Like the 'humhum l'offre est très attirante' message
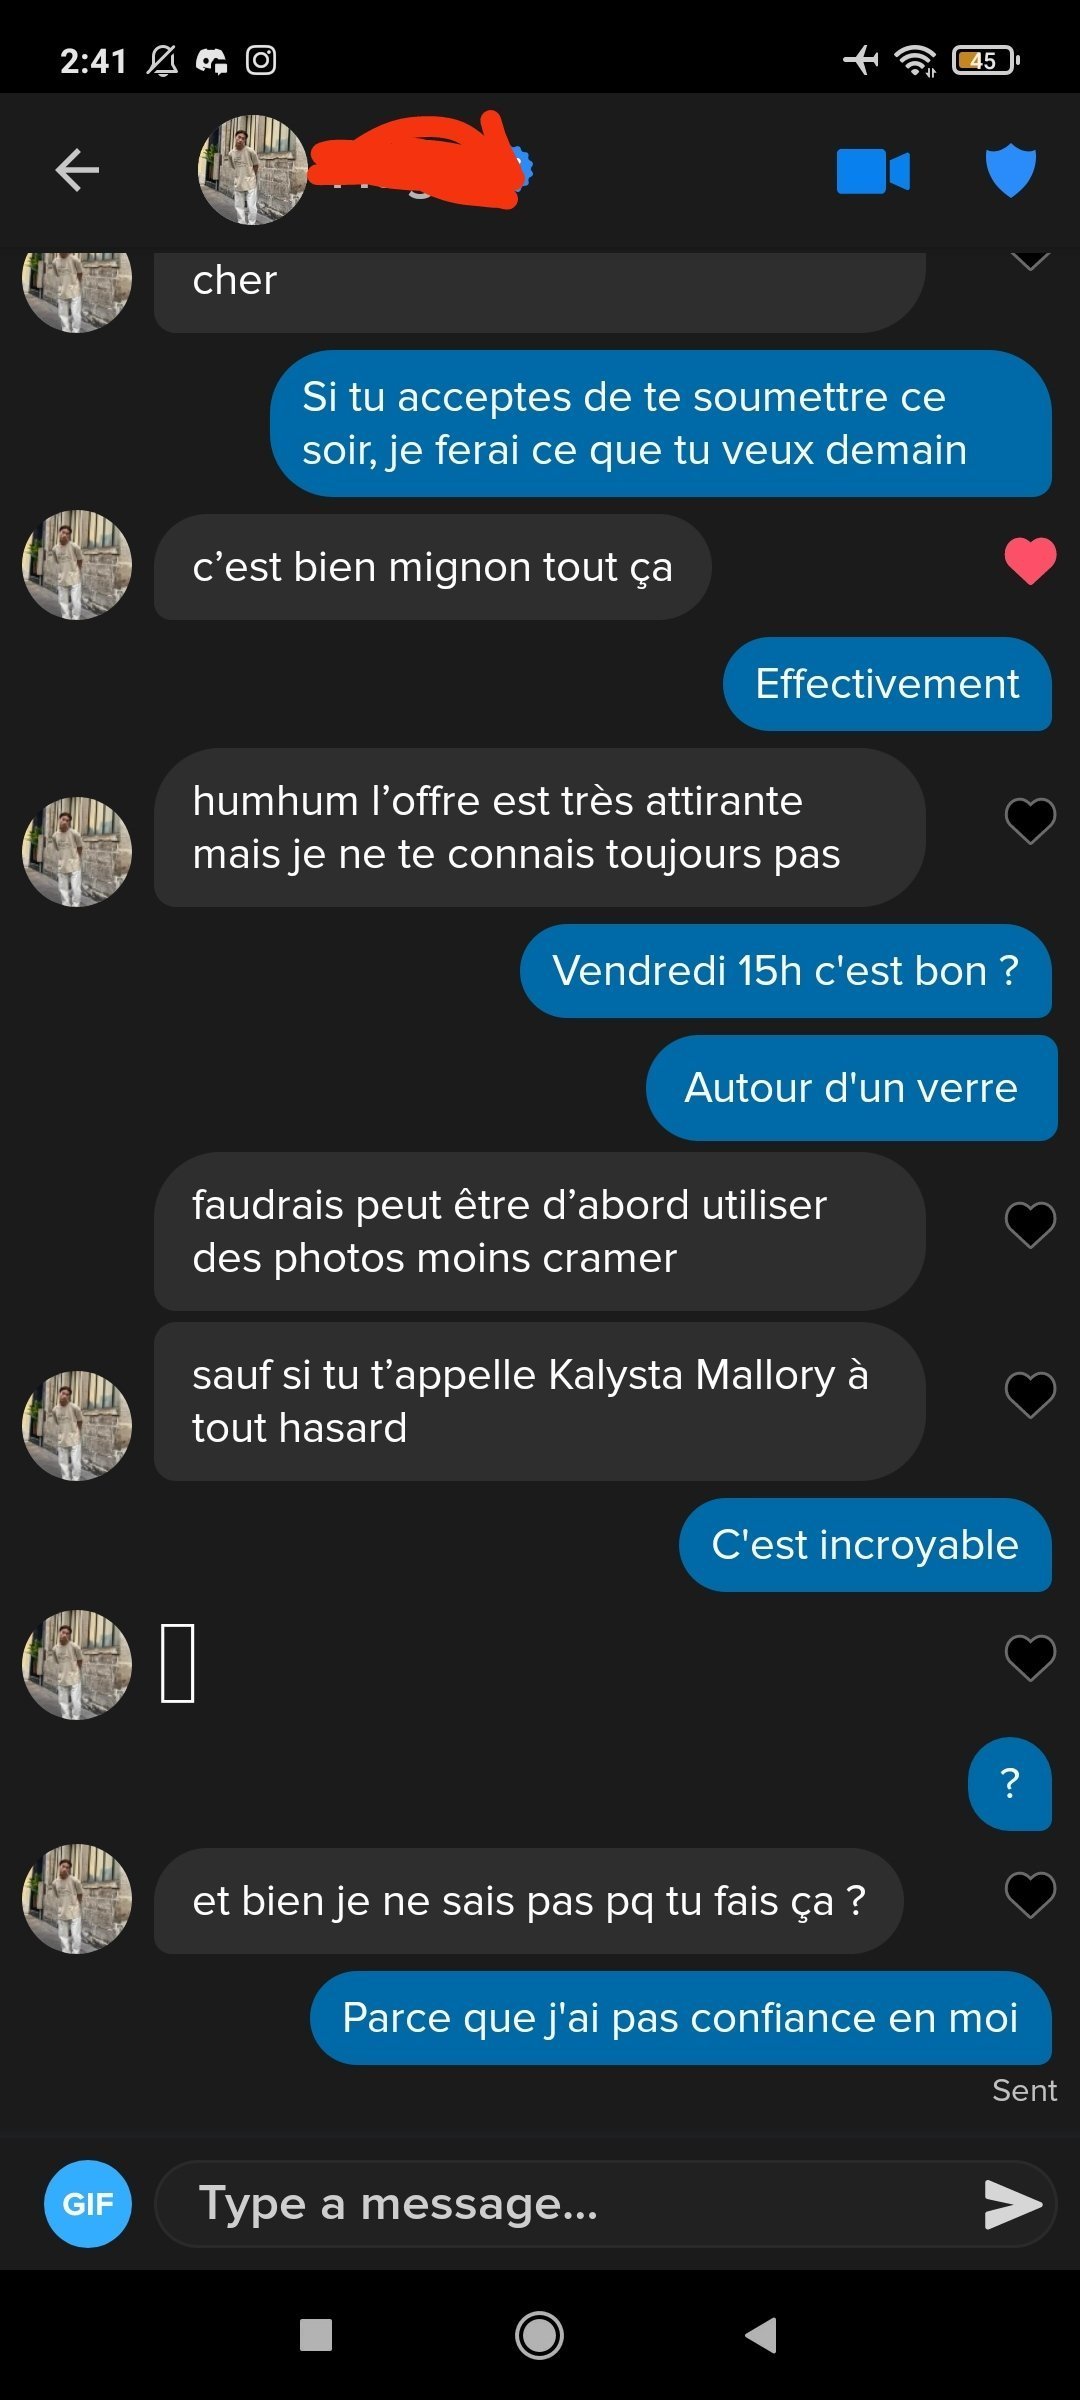The width and height of the screenshot is (1080, 2400). pyautogui.click(x=1030, y=821)
